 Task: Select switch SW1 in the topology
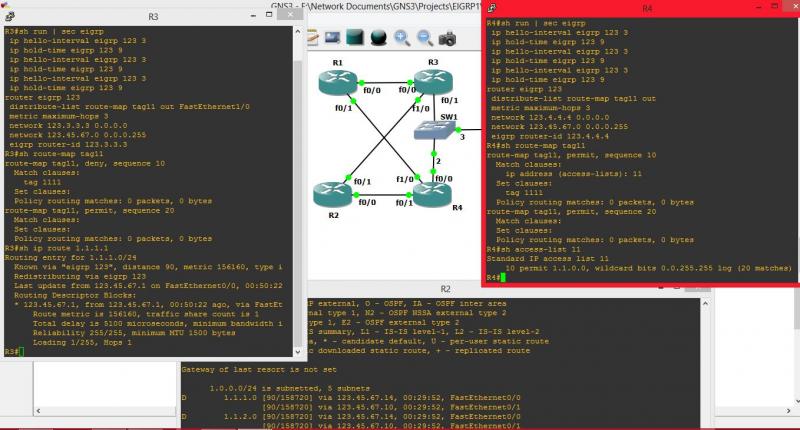[x=434, y=130]
